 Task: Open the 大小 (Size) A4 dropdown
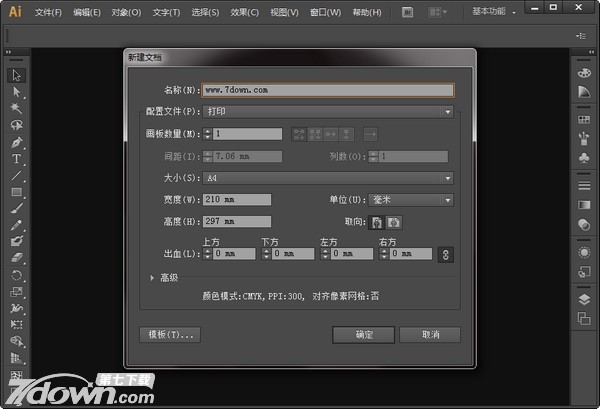[x=330, y=178]
